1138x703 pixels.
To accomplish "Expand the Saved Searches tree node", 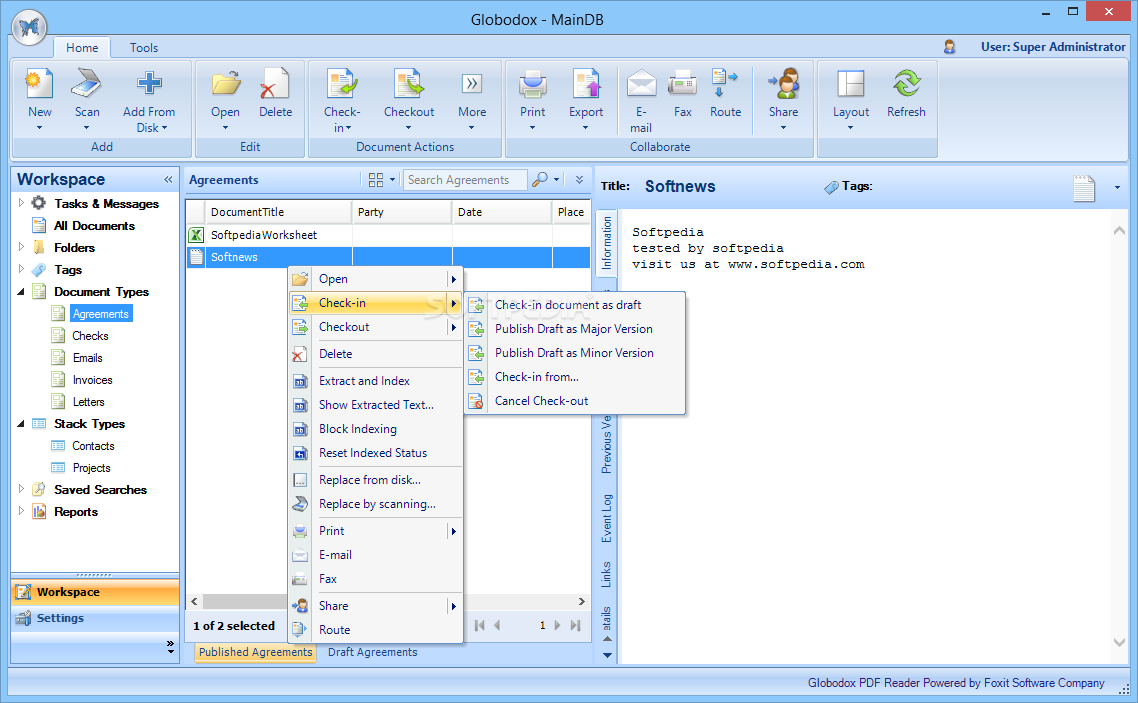I will pos(21,489).
